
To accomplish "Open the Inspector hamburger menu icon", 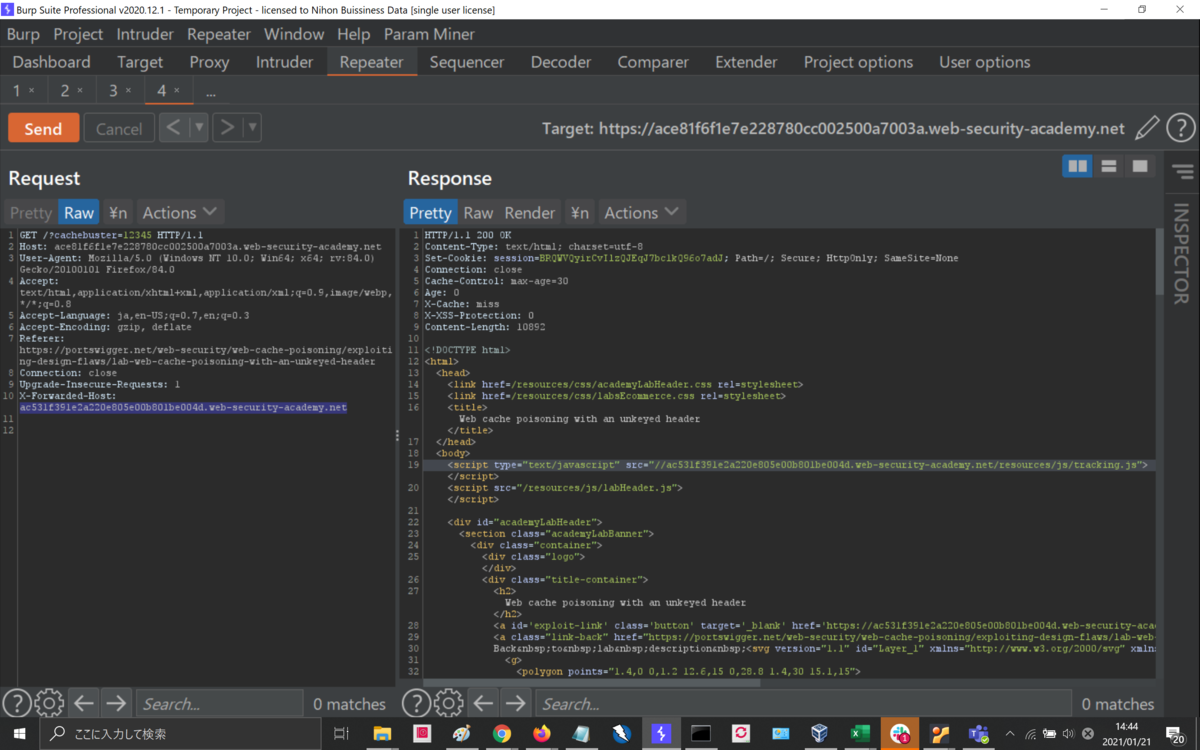I will pyautogui.click(x=1183, y=172).
